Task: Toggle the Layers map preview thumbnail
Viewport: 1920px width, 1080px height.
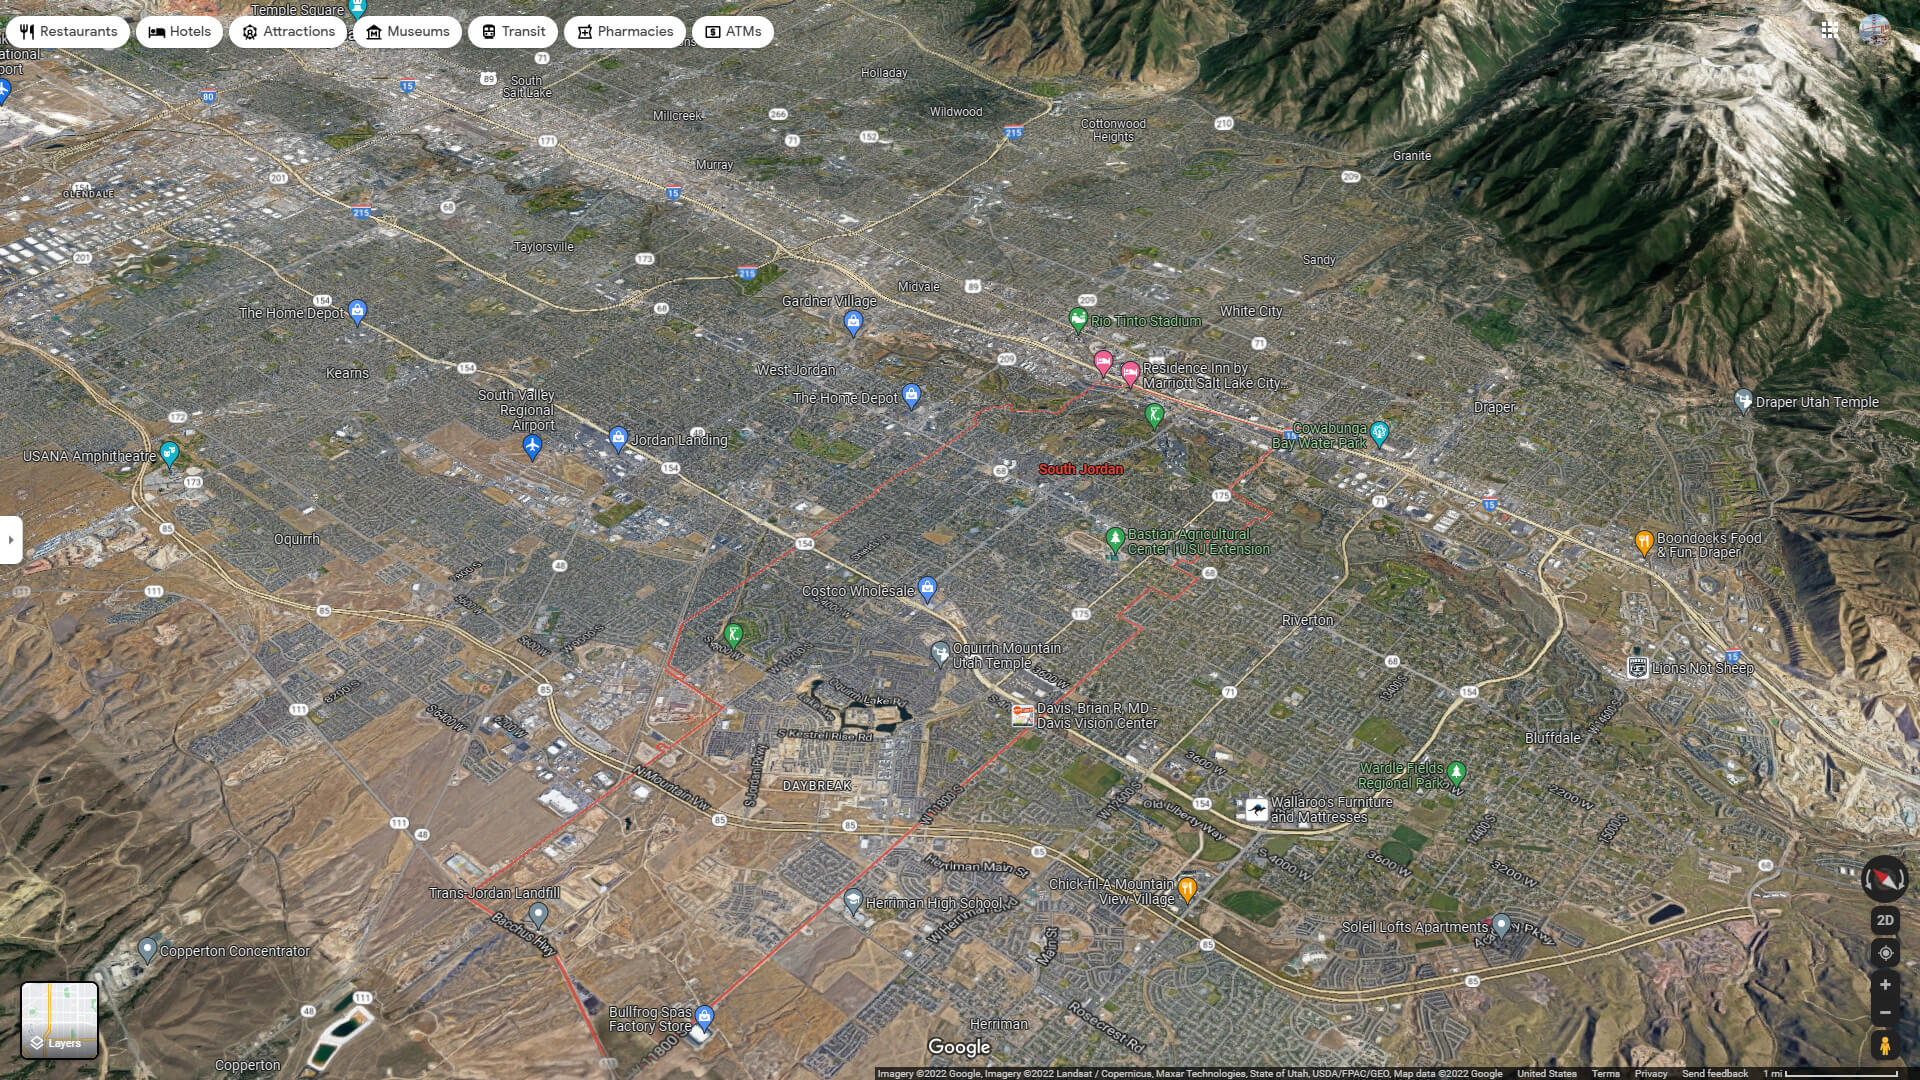Action: click(x=60, y=1020)
